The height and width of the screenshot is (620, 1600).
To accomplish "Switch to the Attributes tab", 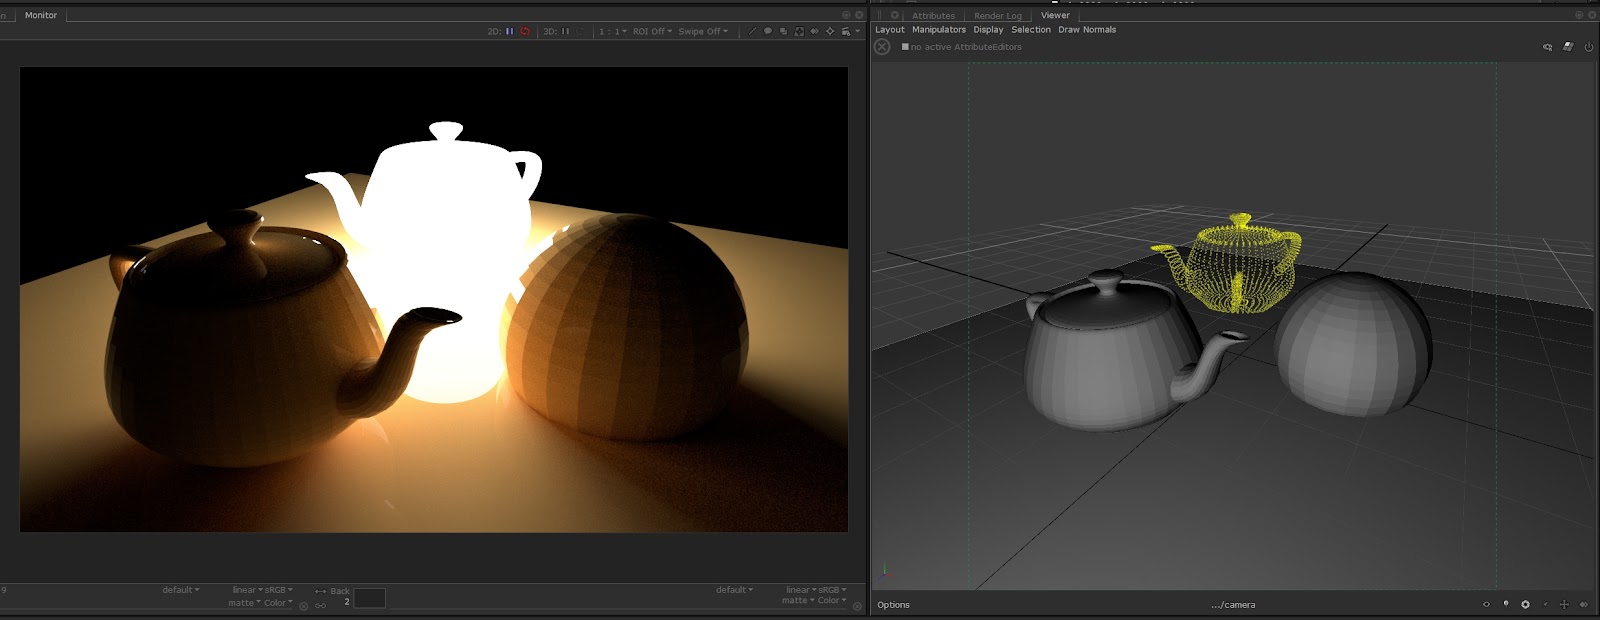I will 933,16.
